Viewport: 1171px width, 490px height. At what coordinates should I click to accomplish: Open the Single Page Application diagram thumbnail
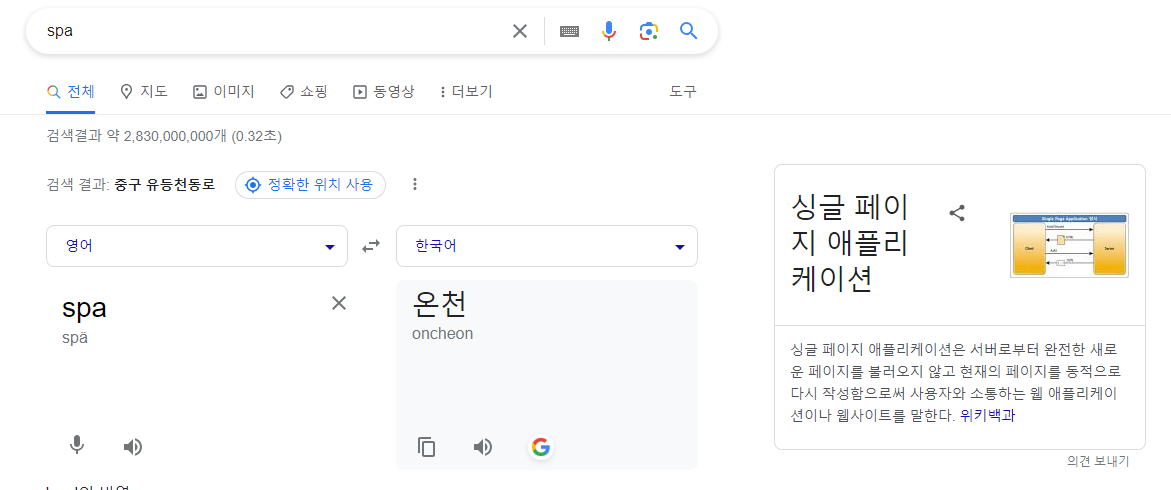pyautogui.click(x=1069, y=245)
